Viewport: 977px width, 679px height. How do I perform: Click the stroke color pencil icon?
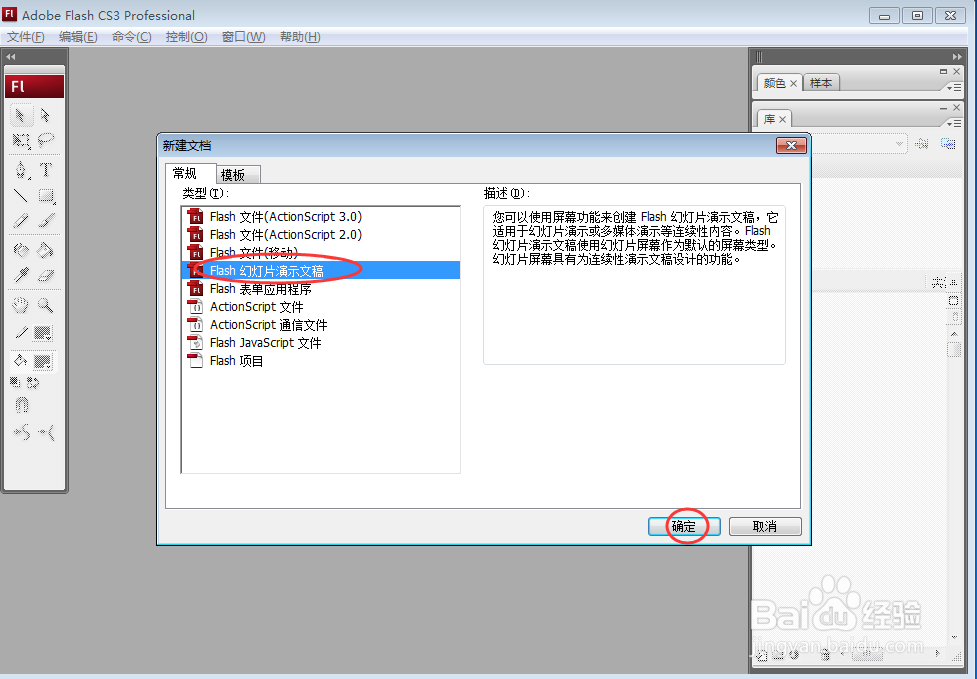click(x=21, y=333)
